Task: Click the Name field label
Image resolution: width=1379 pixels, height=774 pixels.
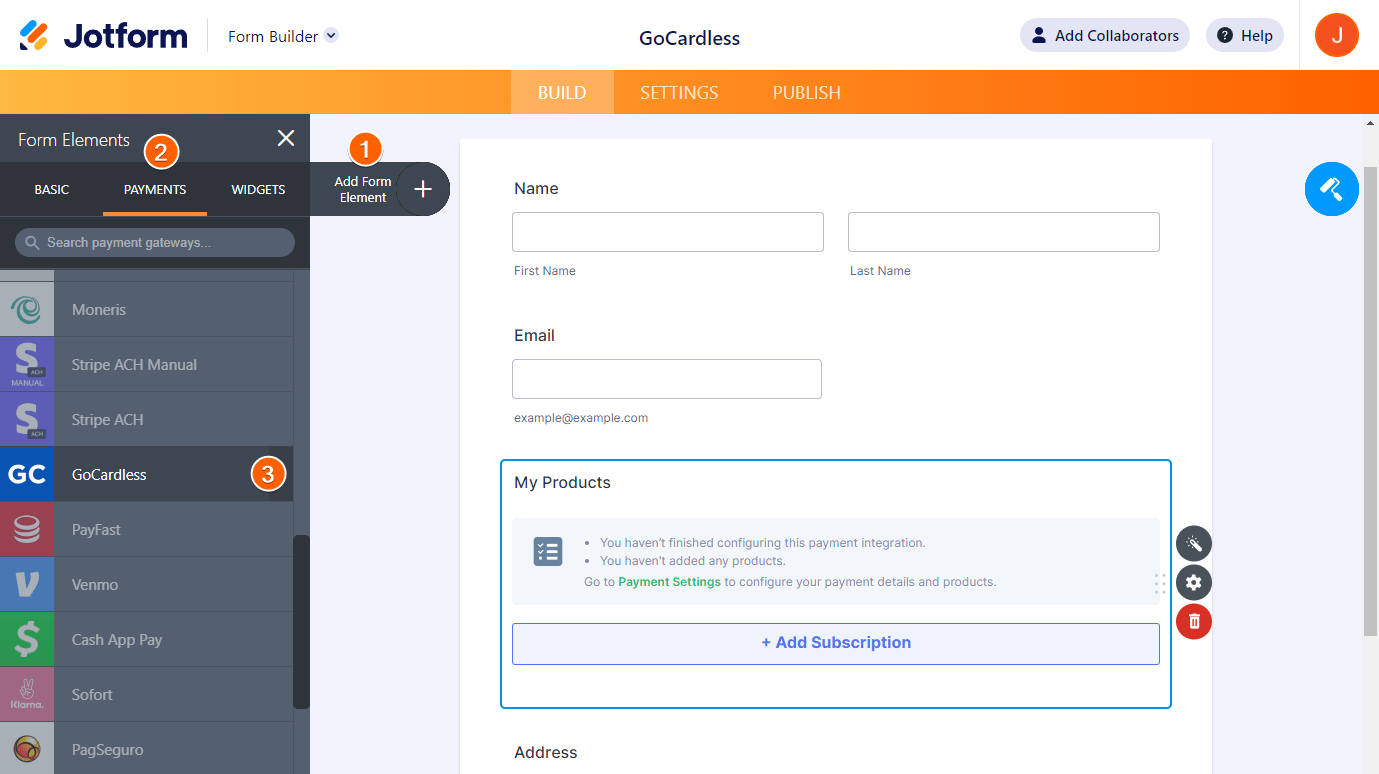Action: [536, 188]
